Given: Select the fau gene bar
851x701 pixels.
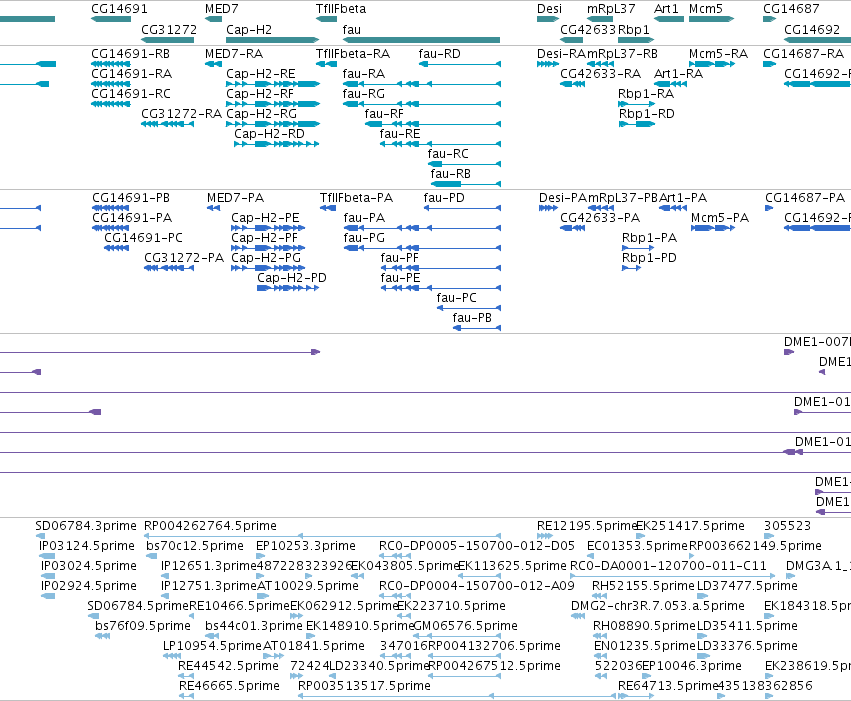Looking at the screenshot, I should (421, 40).
